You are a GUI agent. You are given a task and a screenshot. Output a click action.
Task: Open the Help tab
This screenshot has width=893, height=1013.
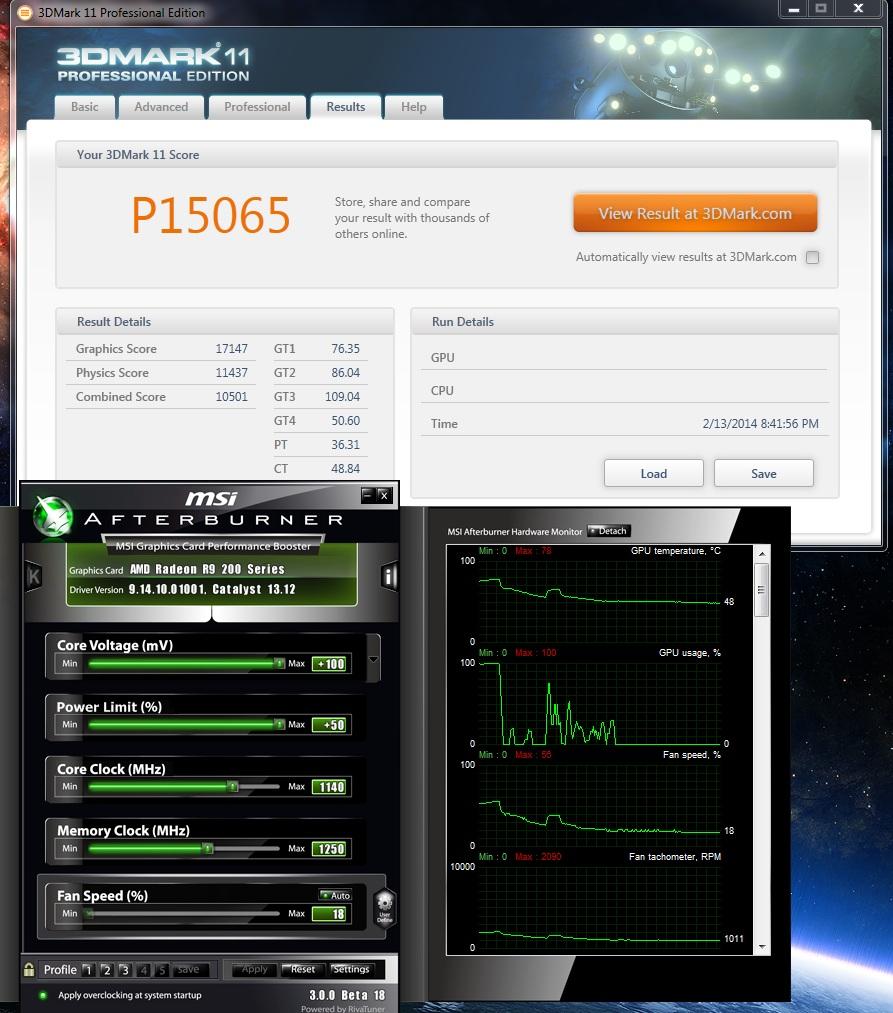[414, 107]
